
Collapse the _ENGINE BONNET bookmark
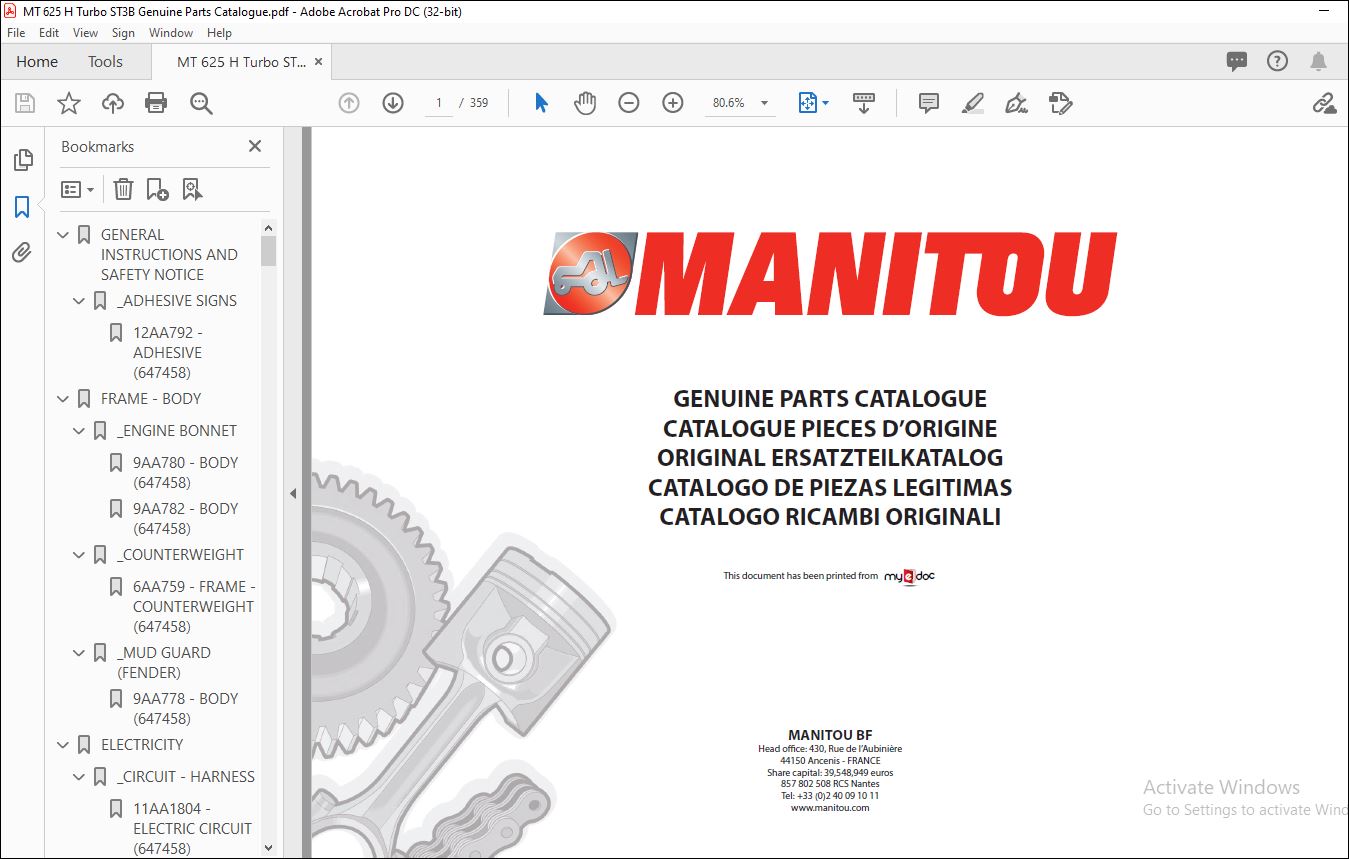point(80,431)
